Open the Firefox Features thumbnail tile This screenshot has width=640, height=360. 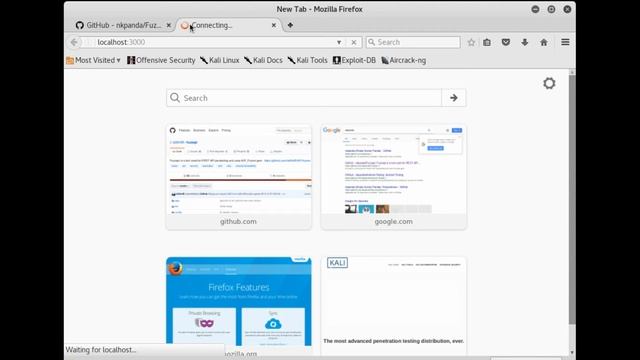pyautogui.click(x=239, y=306)
